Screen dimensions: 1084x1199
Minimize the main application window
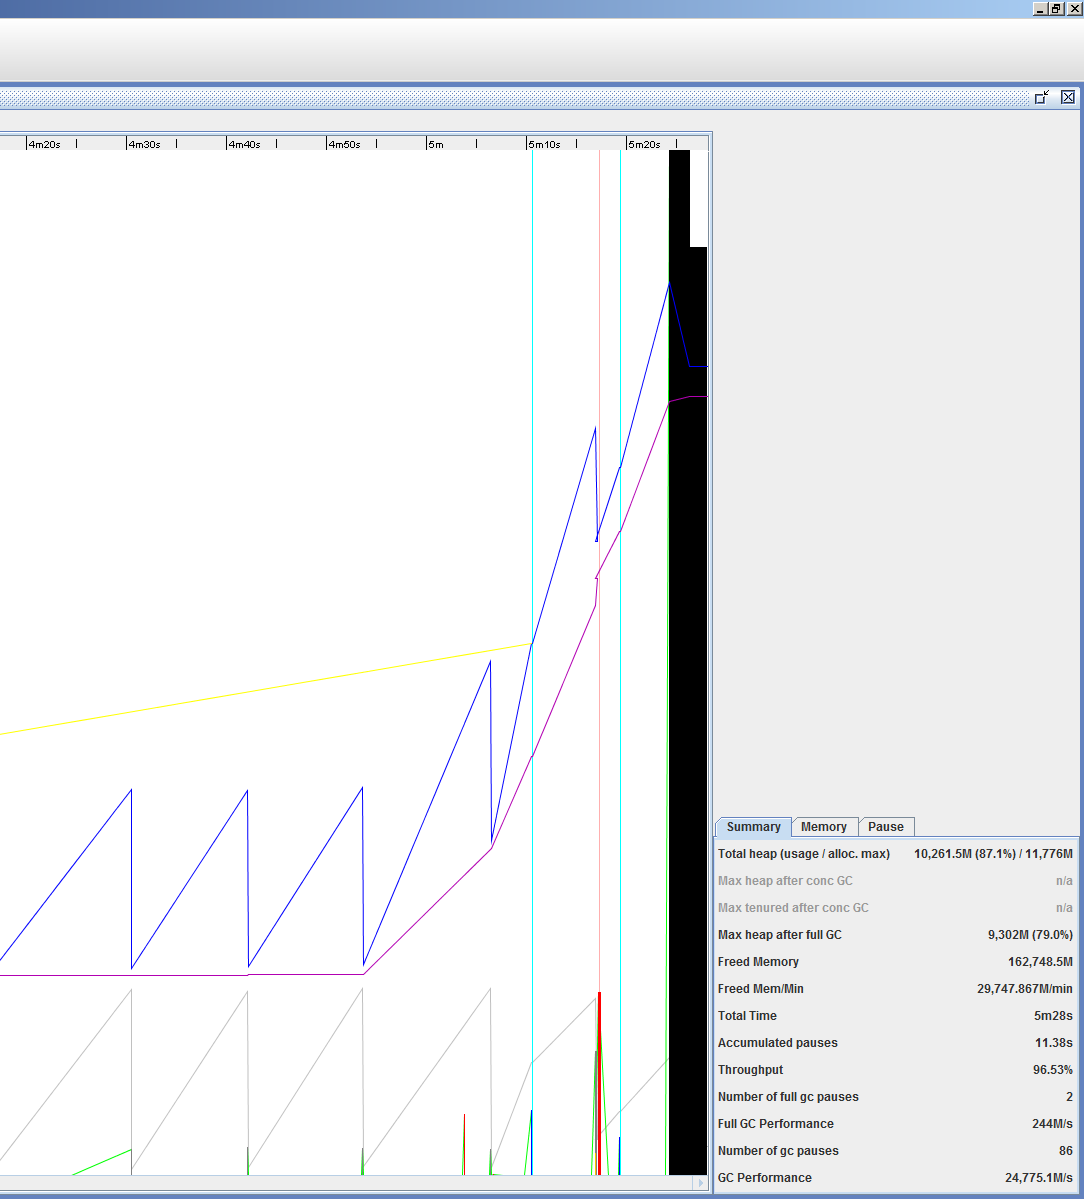tap(1040, 8)
